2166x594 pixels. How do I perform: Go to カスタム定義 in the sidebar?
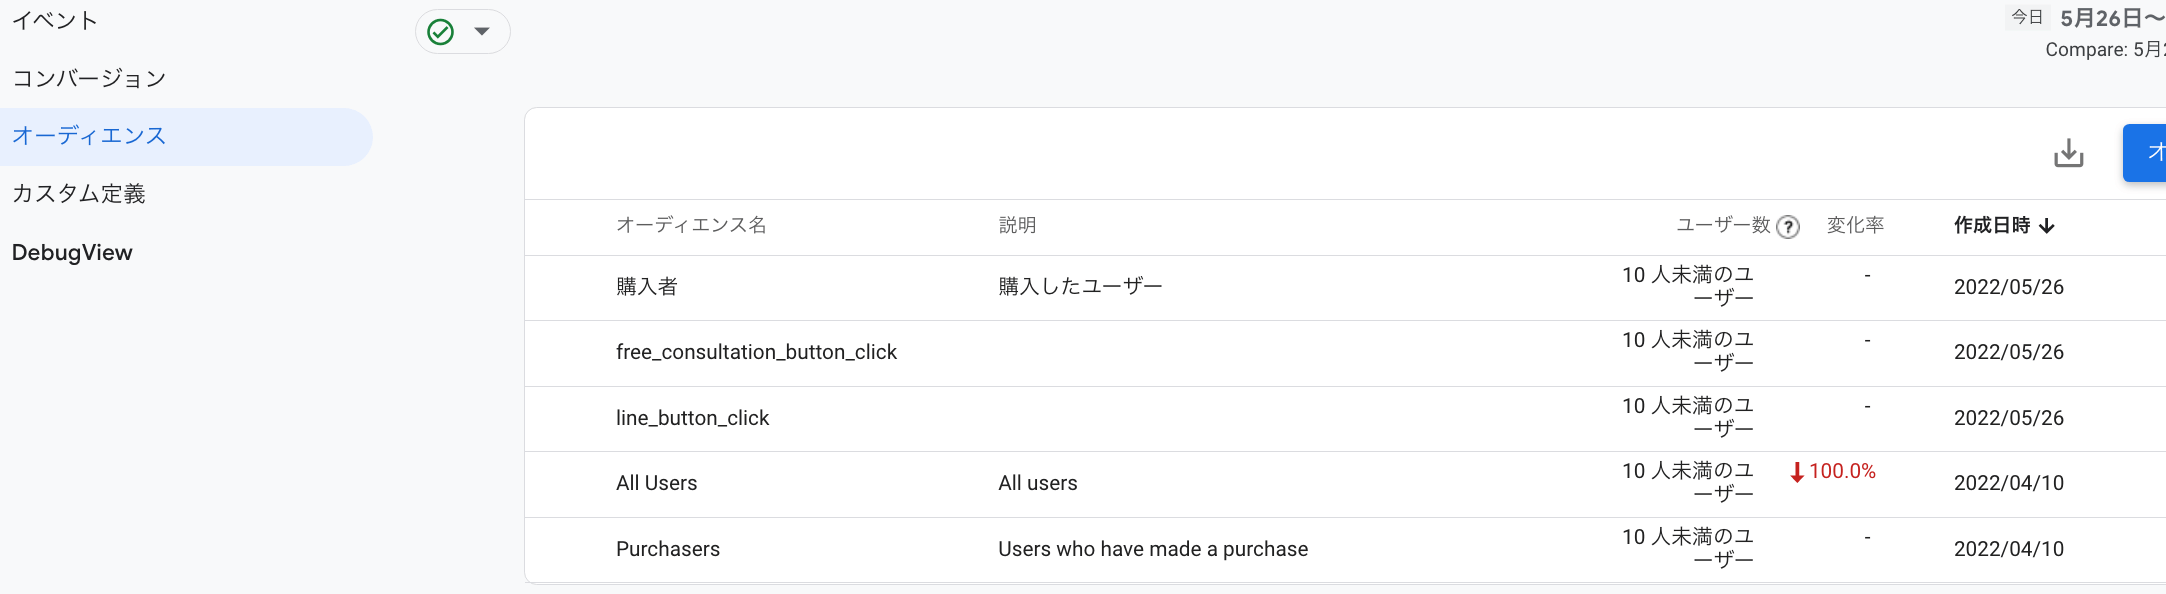click(79, 194)
